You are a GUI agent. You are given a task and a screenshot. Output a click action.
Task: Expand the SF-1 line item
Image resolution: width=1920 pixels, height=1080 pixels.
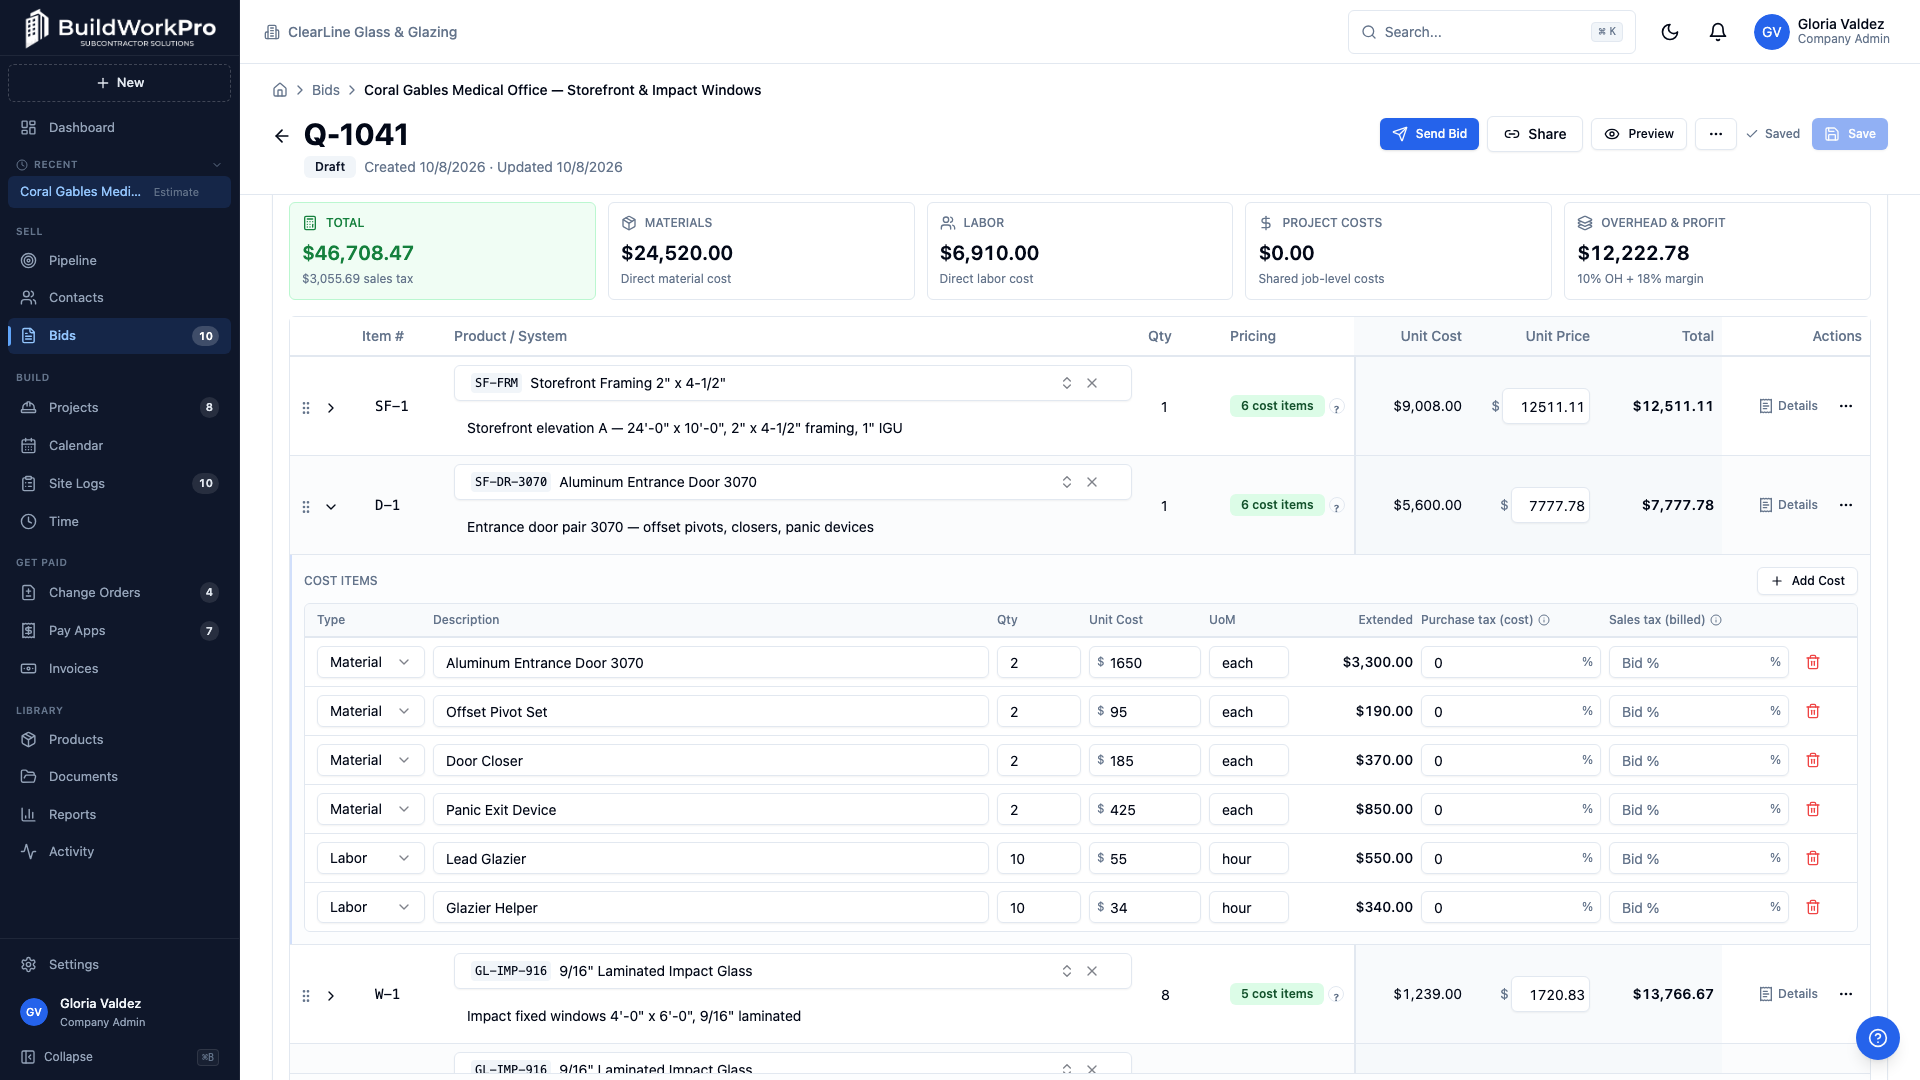click(x=331, y=408)
